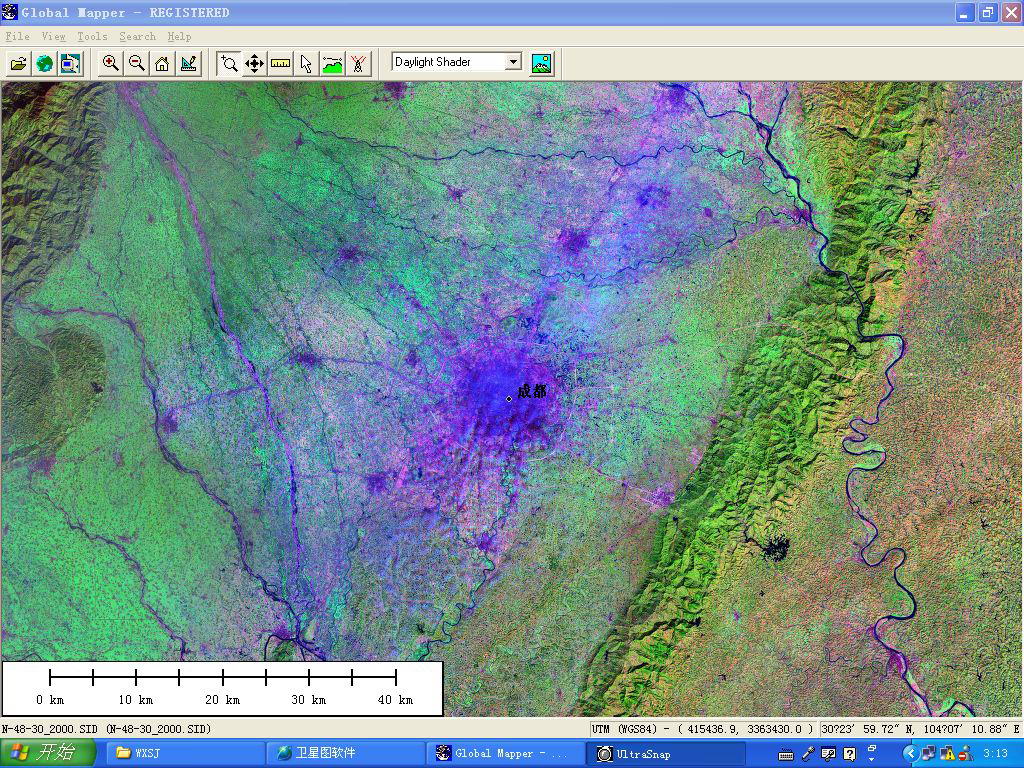Click the Zoom Out magnifier icon
Viewport: 1024px width, 768px height.
click(x=136, y=63)
